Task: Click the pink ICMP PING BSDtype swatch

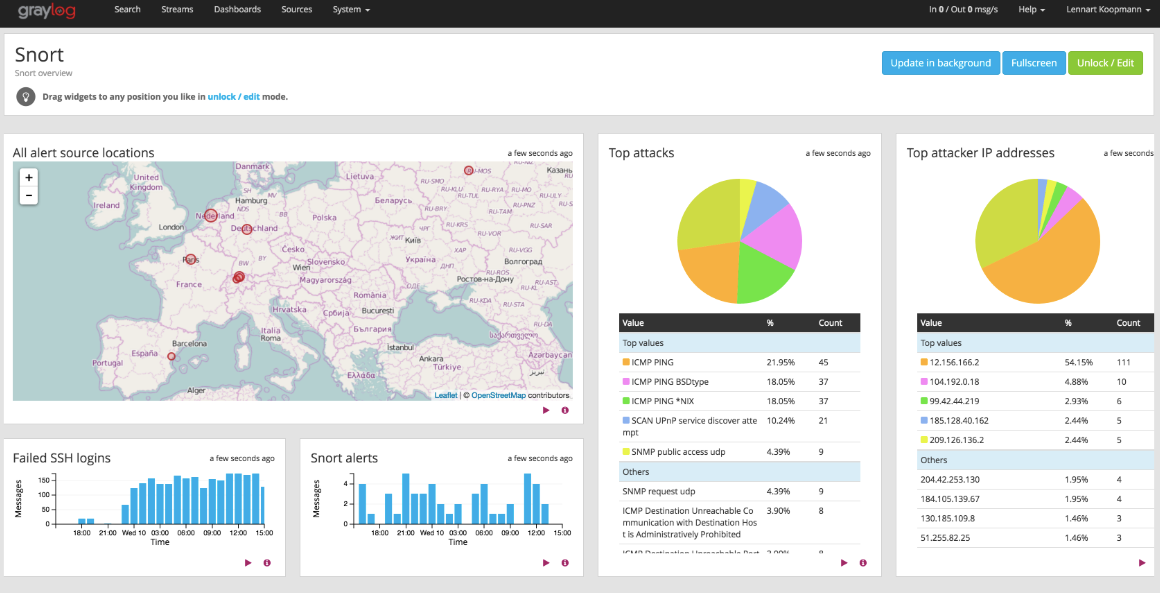Action: [626, 382]
